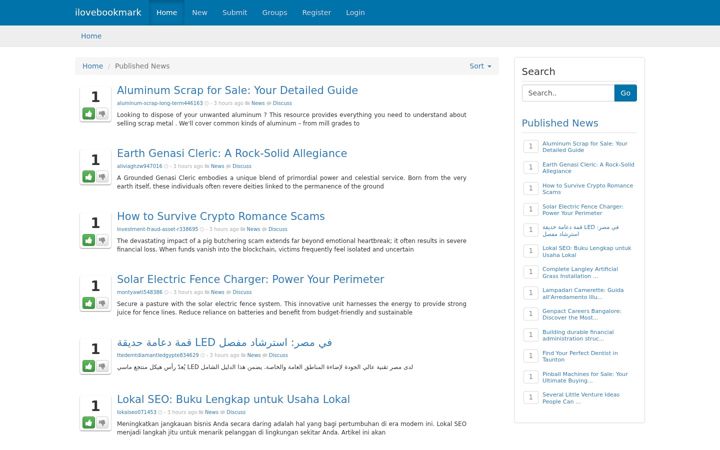Open sidebar link Several Little Venture Ideas
Image resolution: width=720 pixels, height=450 pixels.
click(x=581, y=398)
